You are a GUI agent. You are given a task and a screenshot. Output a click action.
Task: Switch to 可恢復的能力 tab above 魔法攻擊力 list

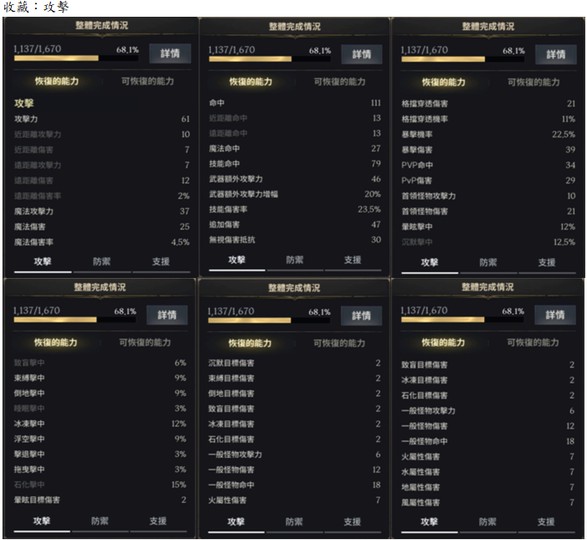click(x=147, y=81)
